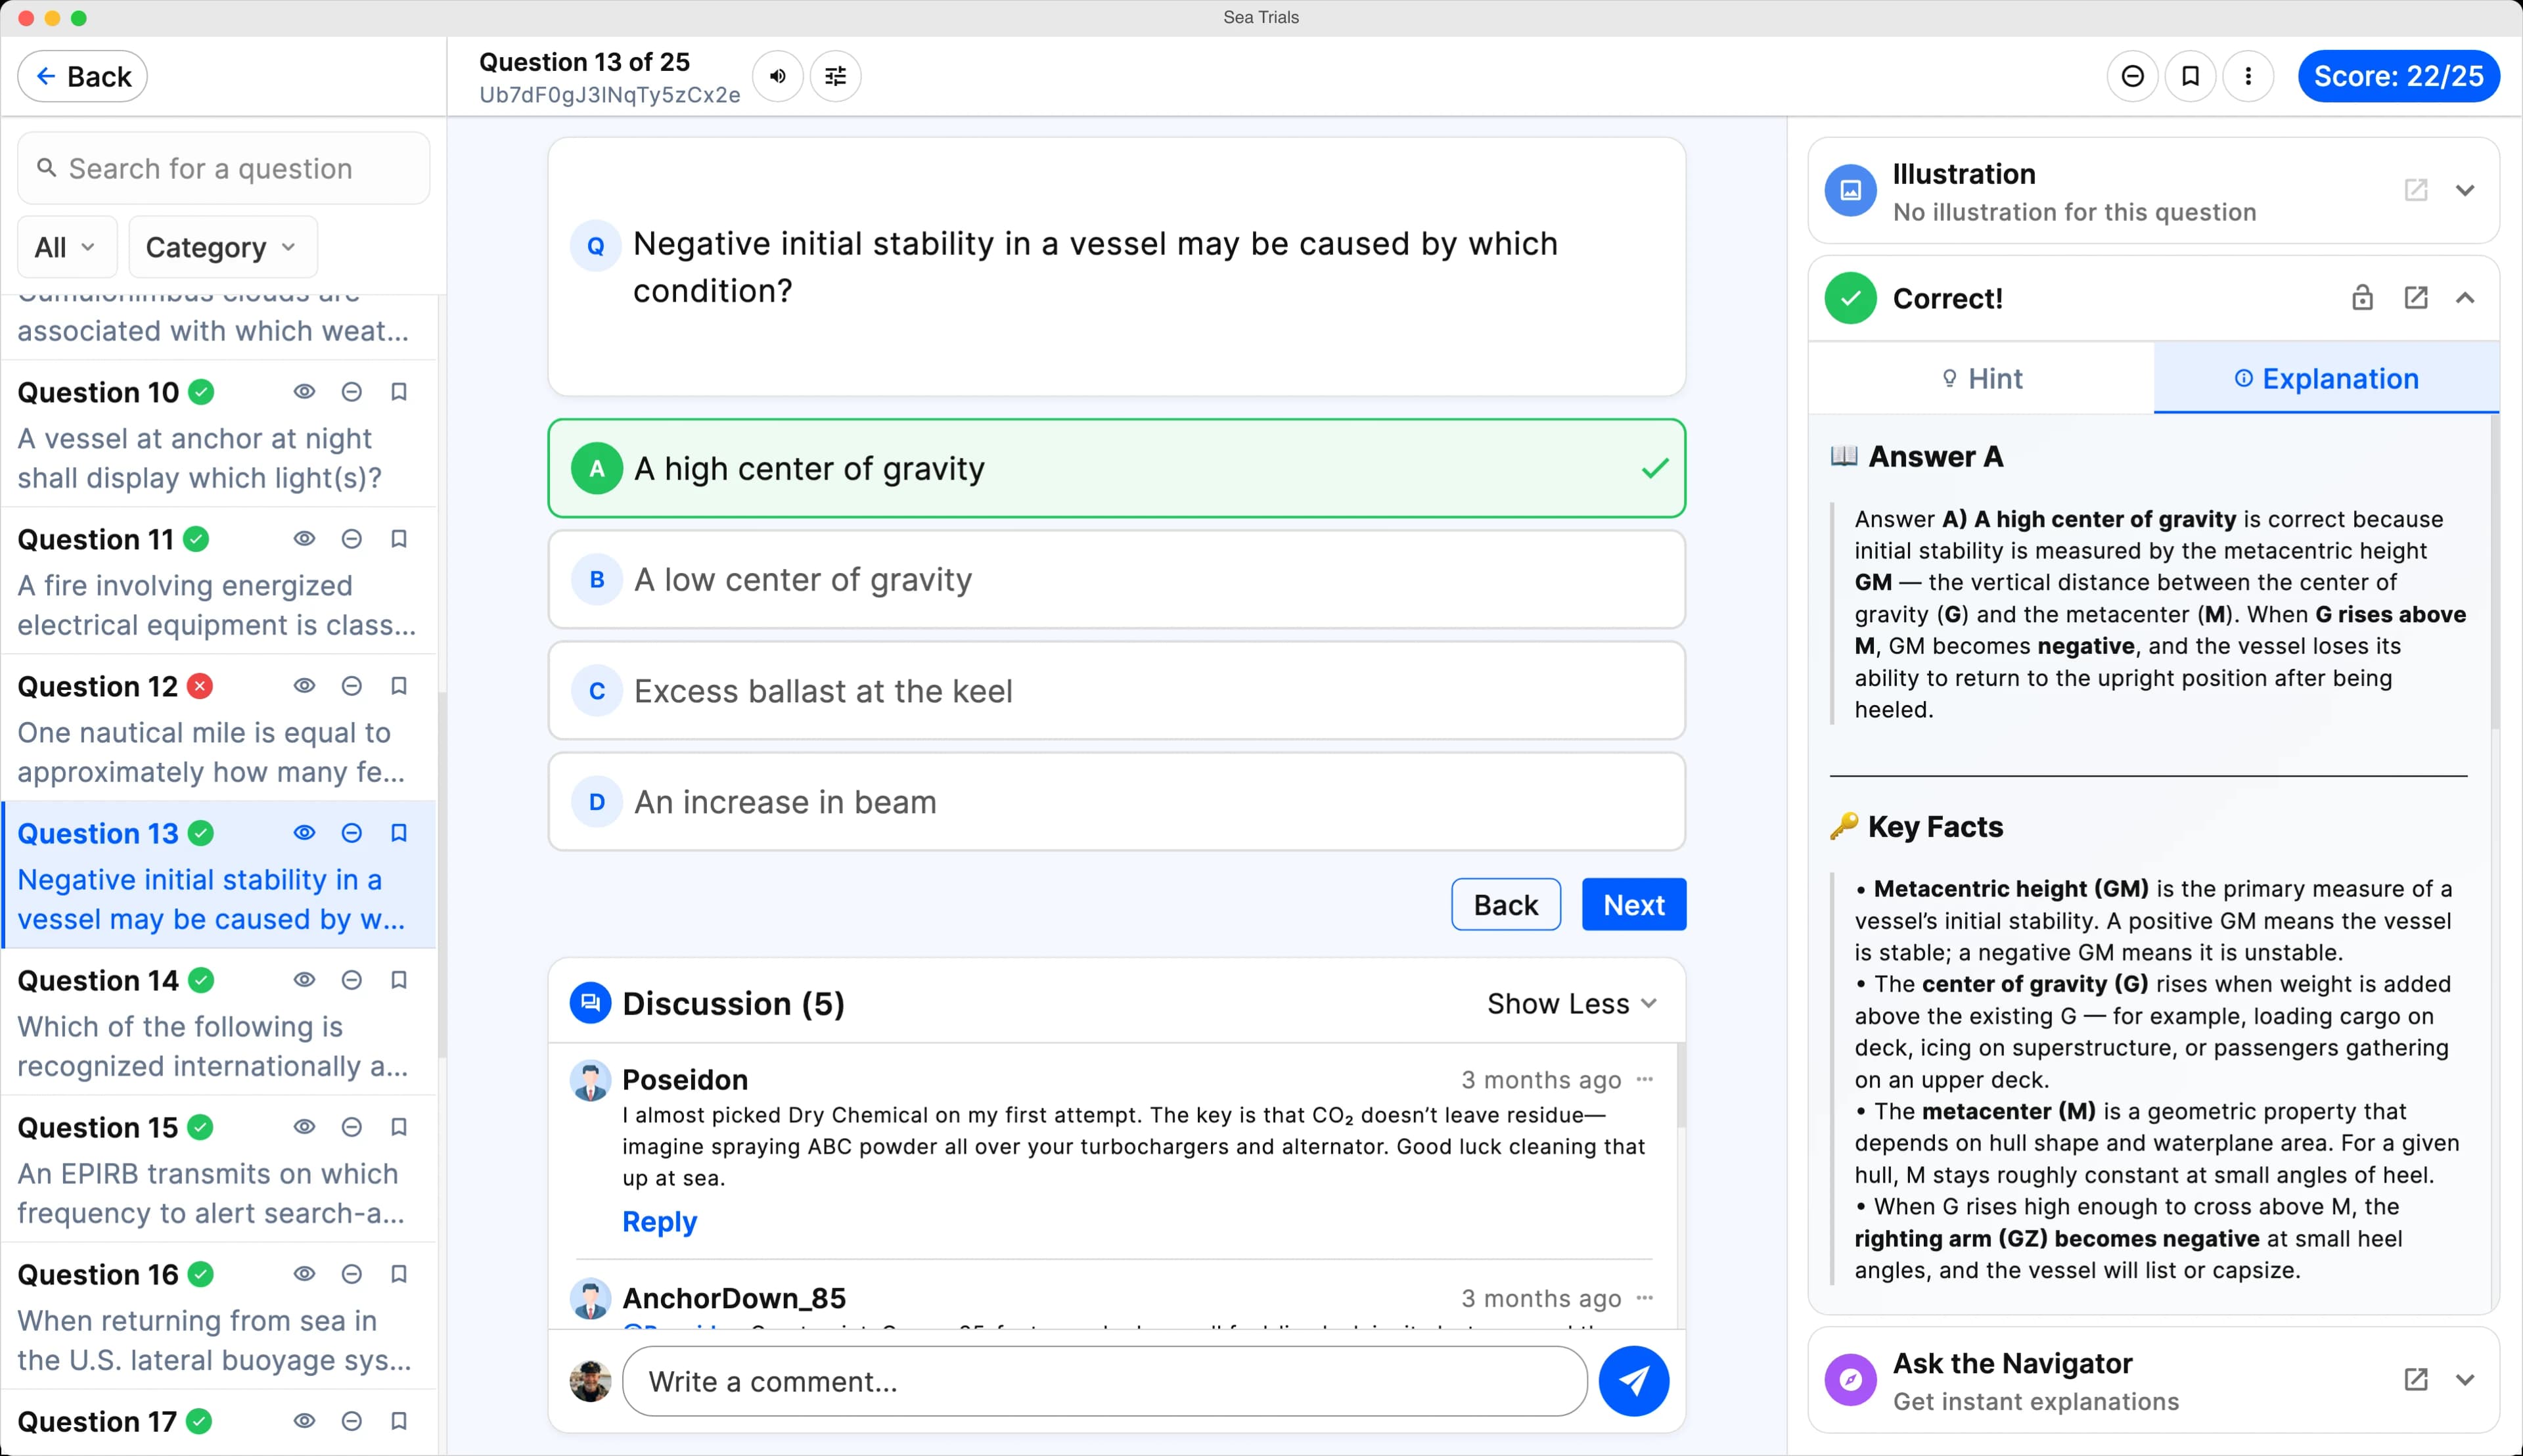Switch to the Hint tab

1981,379
